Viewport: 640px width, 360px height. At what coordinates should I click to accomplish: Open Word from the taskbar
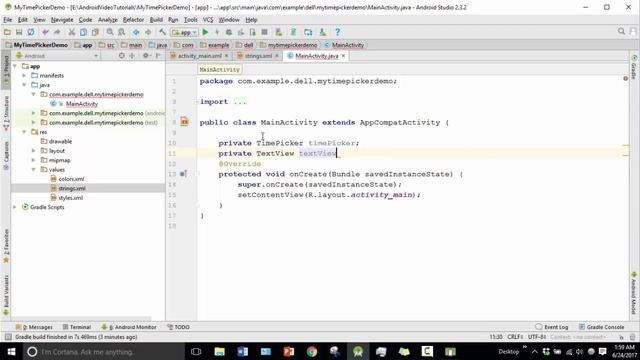click(242, 351)
